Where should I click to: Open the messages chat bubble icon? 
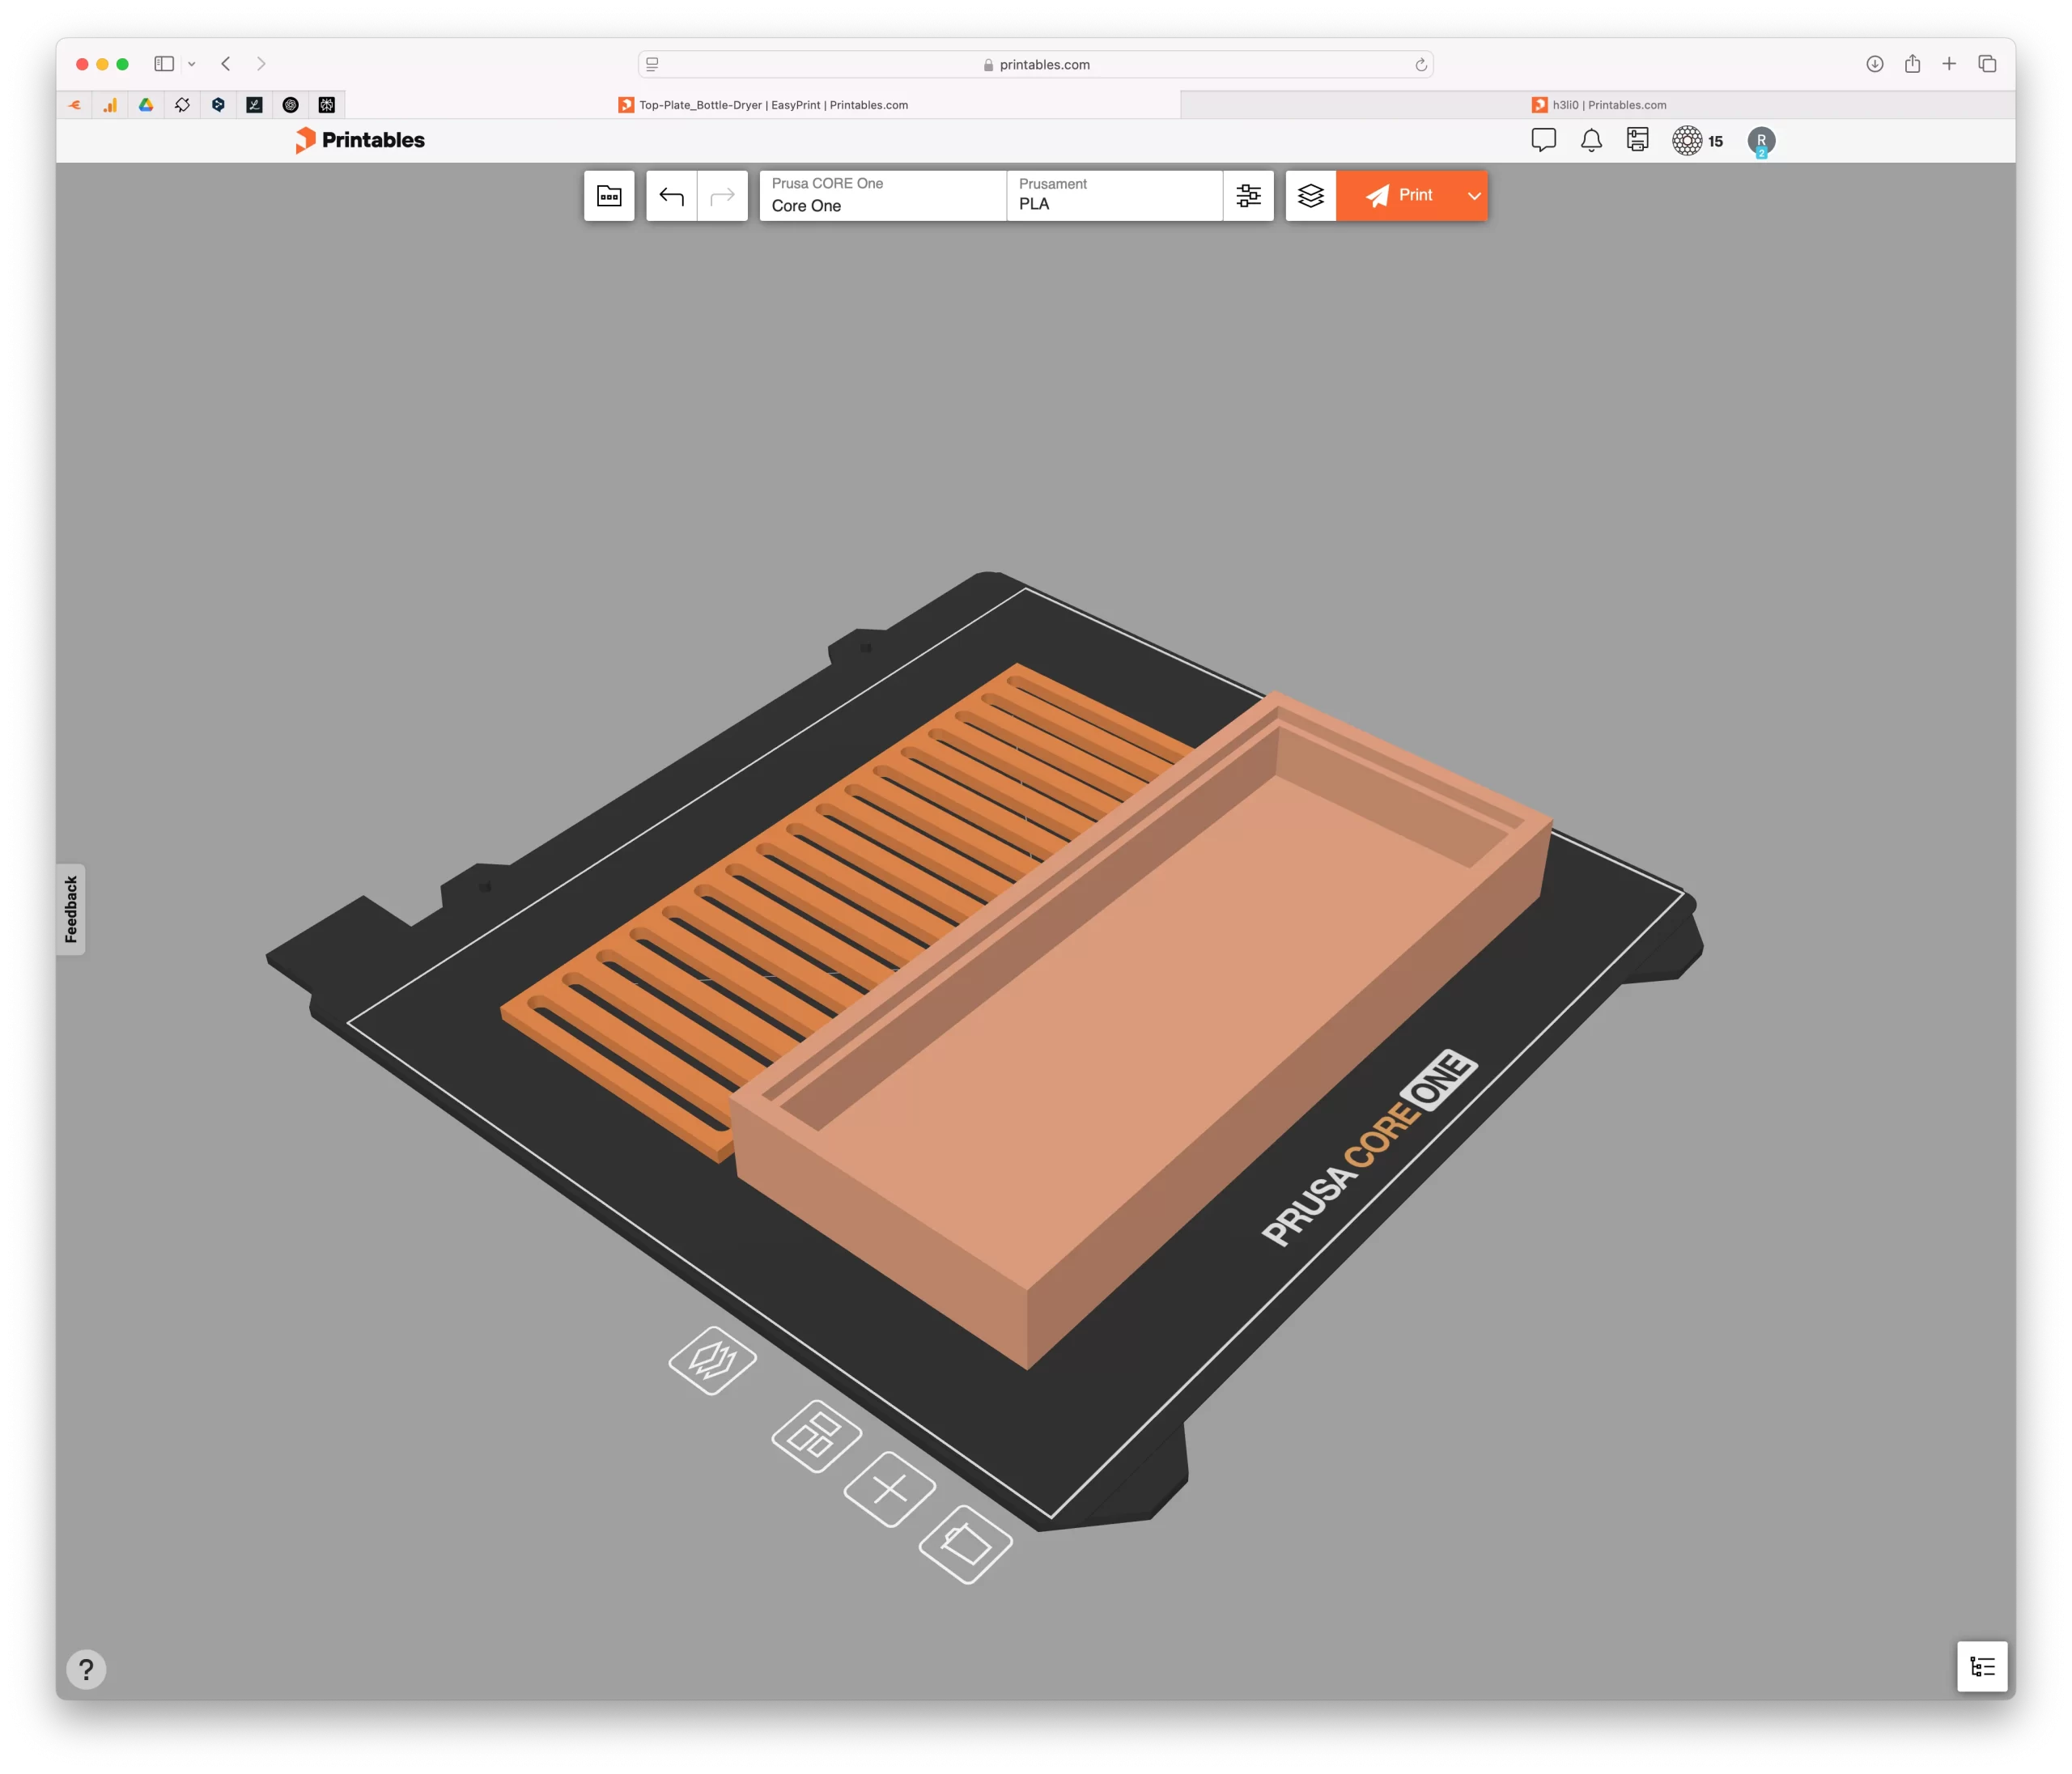pos(1543,141)
